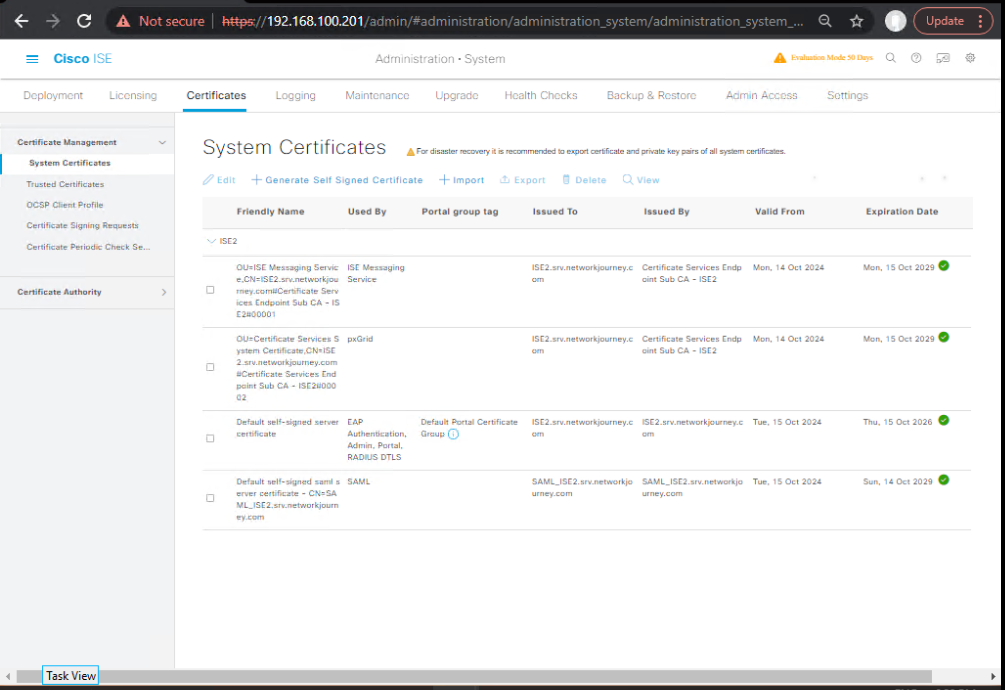1005x690 pixels.
Task: Sort by Valid From column header
Action: [779, 212]
